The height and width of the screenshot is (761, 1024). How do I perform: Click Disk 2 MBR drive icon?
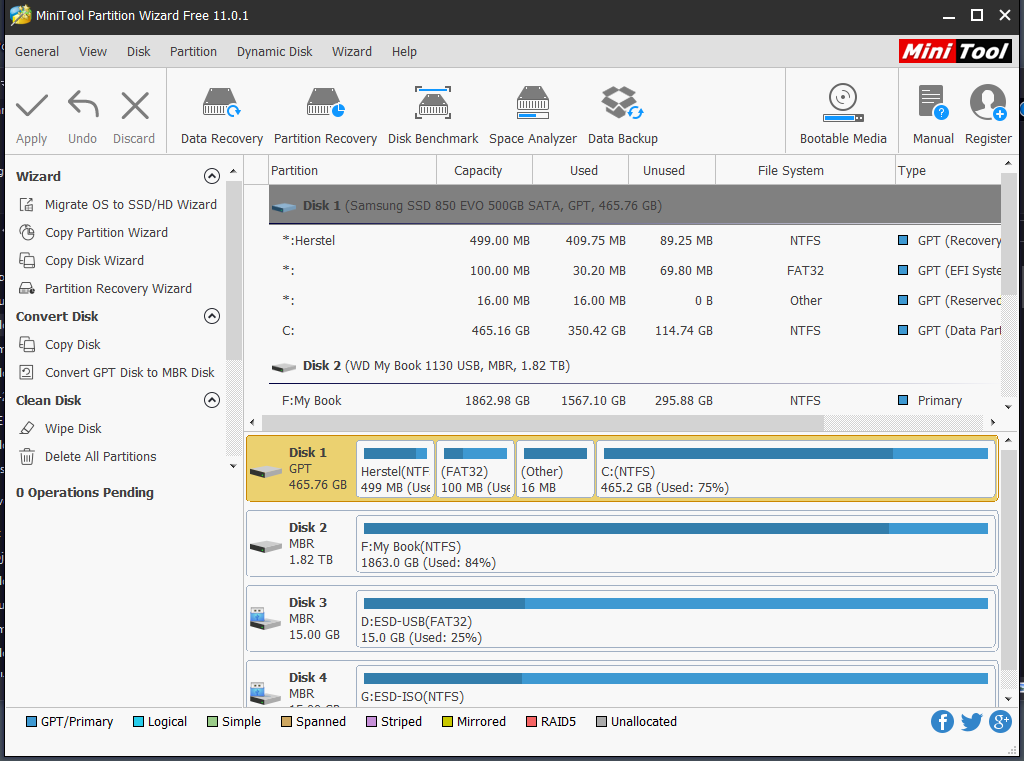[x=266, y=546]
